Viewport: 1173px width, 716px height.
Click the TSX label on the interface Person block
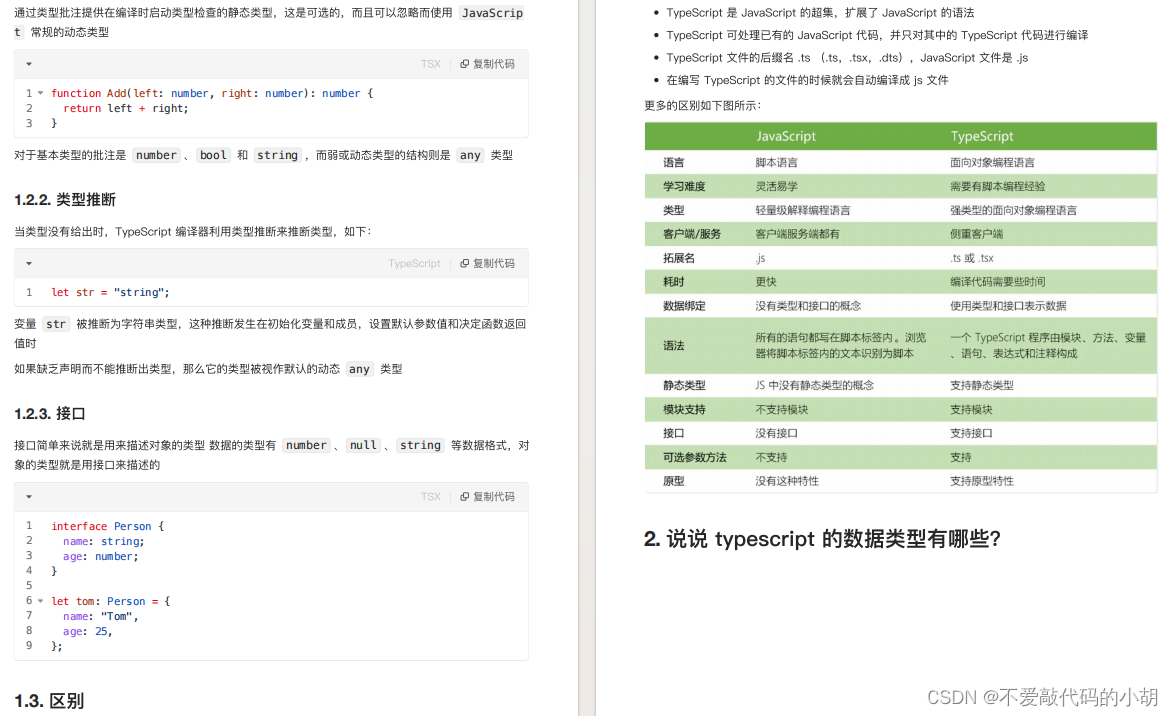point(431,497)
